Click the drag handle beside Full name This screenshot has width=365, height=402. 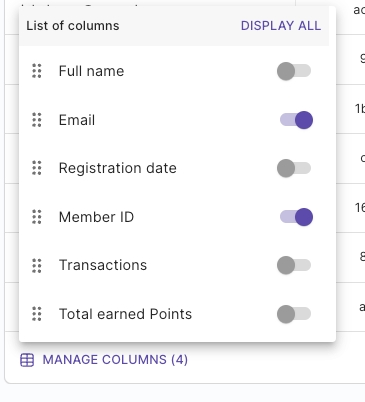point(37,71)
